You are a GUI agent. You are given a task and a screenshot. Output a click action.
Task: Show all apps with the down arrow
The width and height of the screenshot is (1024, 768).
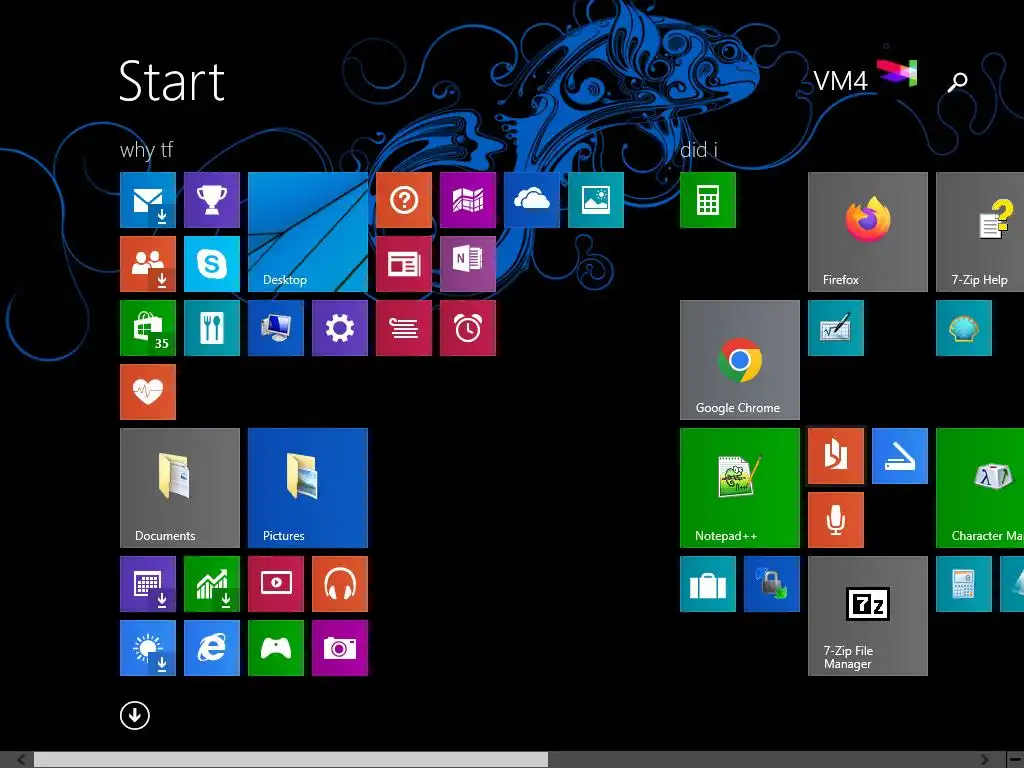(x=135, y=716)
